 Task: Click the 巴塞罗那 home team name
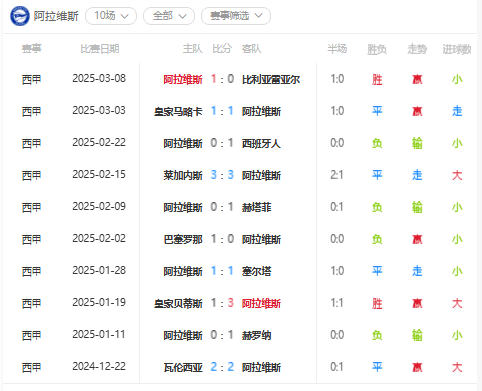tap(183, 239)
